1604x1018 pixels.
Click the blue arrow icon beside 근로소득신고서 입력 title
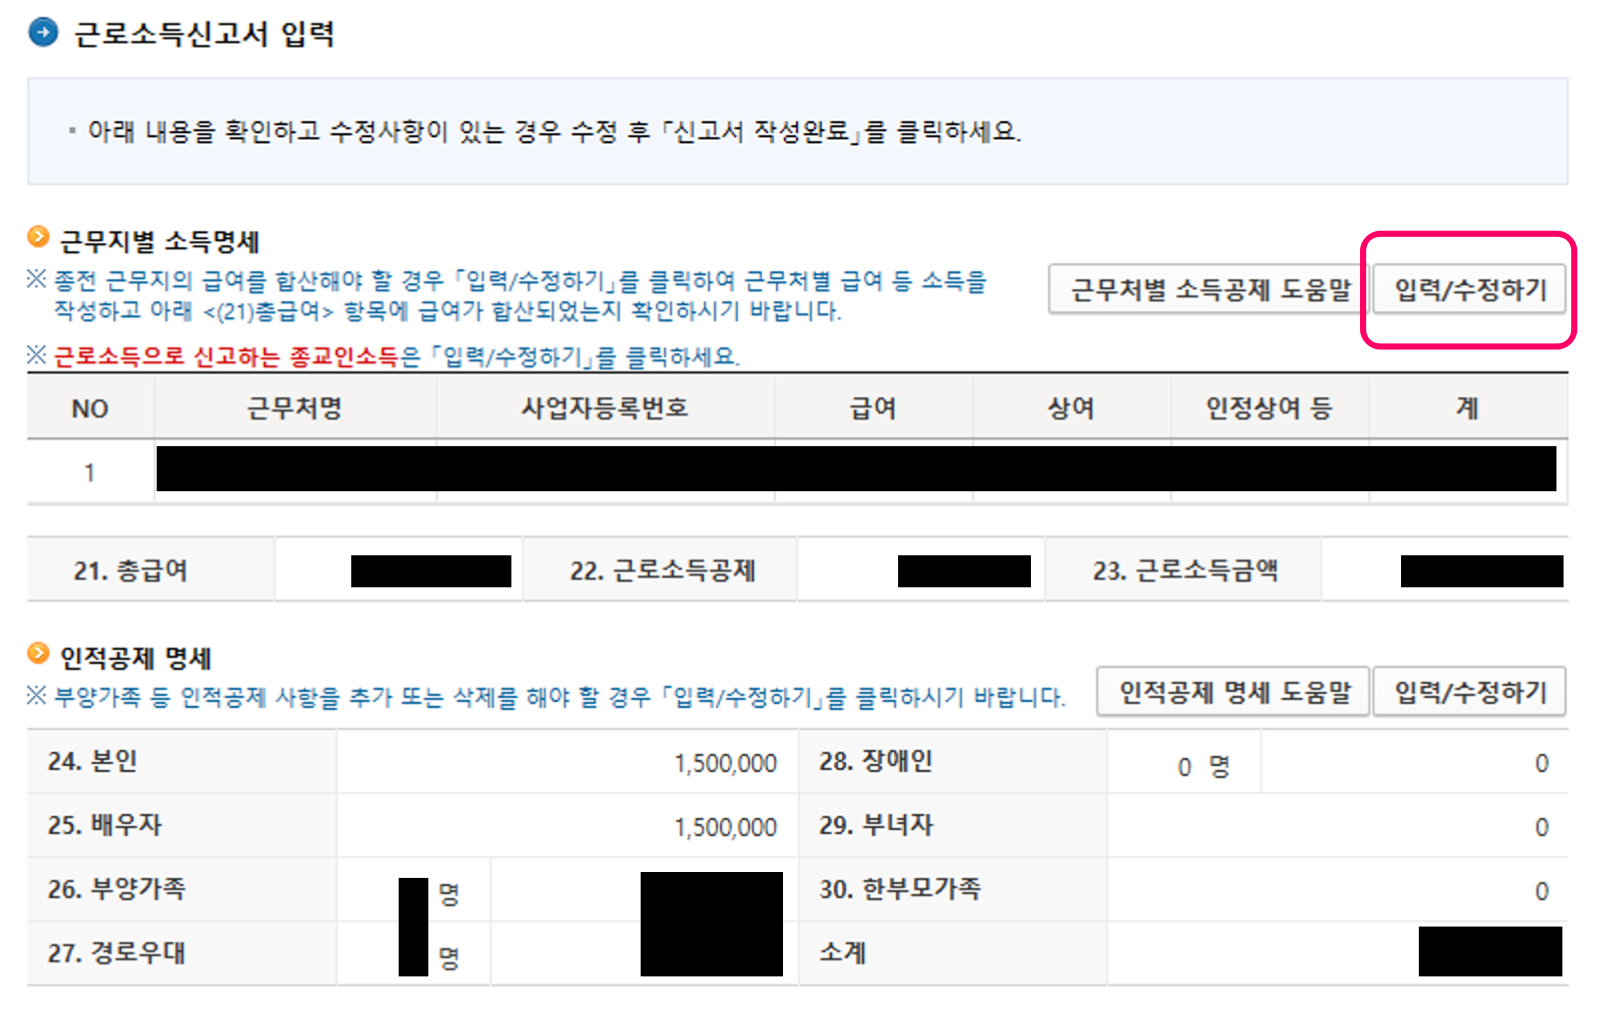(41, 32)
